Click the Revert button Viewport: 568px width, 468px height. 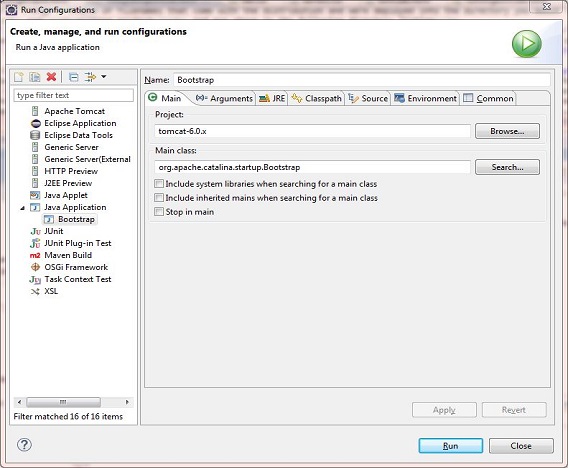pos(514,410)
